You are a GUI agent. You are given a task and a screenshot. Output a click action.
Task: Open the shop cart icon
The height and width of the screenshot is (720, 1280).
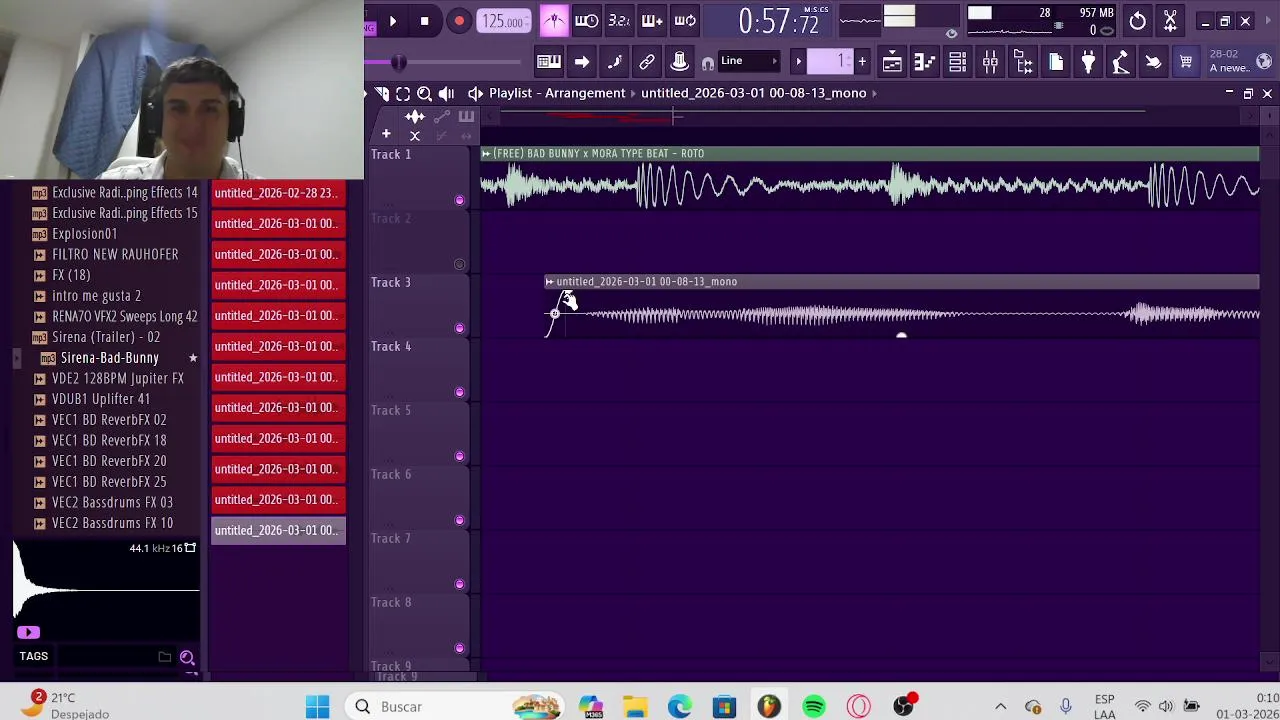pos(1186,62)
